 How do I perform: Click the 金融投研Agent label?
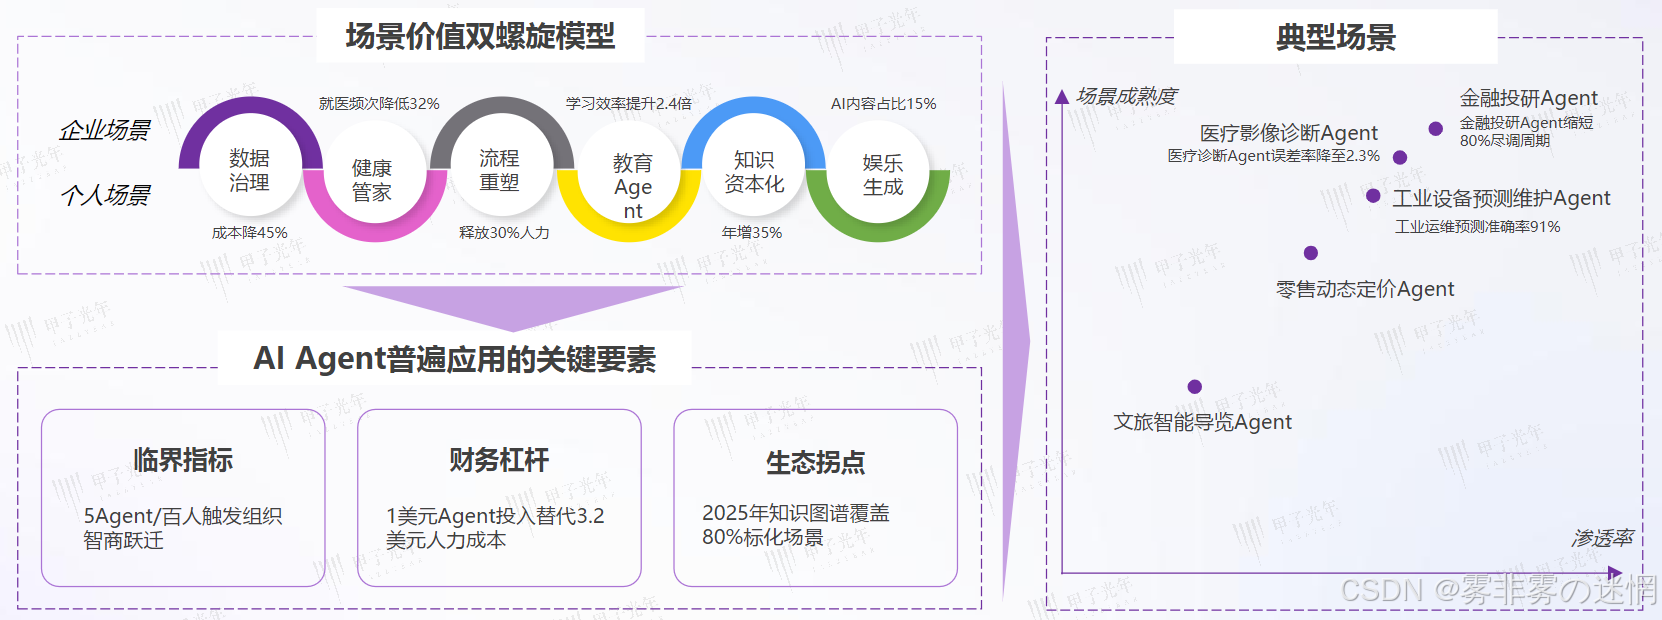pos(1529,98)
